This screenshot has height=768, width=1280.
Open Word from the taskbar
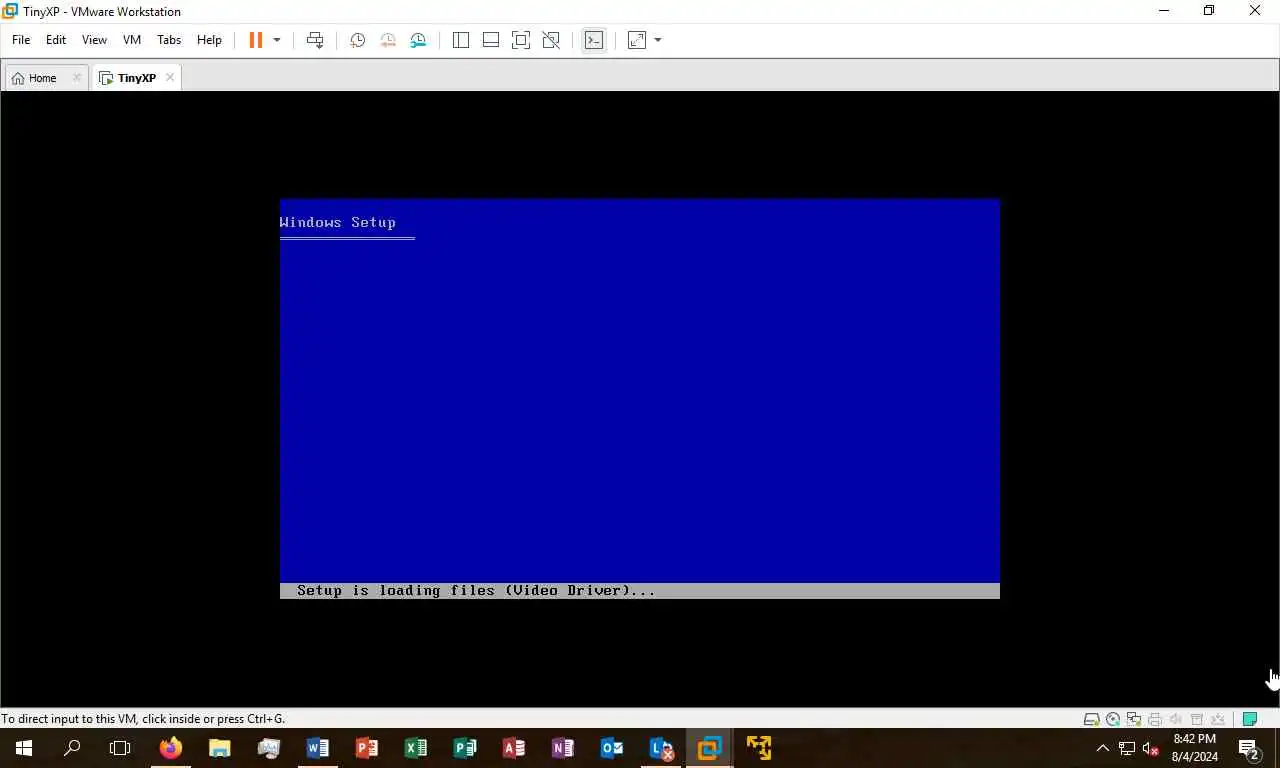(318, 748)
